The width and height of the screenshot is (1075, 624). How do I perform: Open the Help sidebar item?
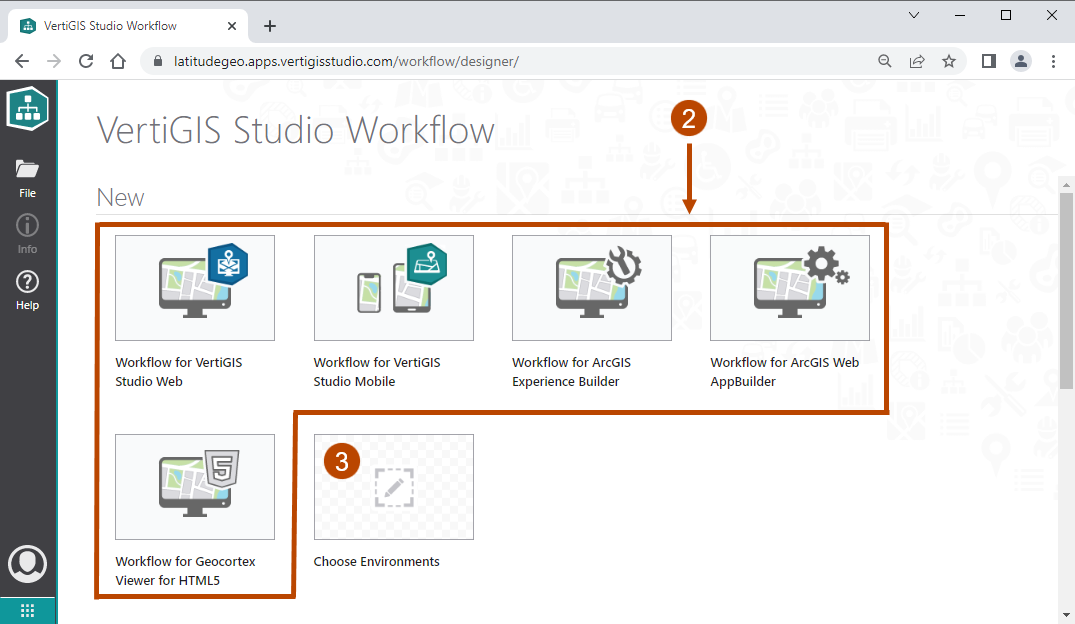point(27,290)
